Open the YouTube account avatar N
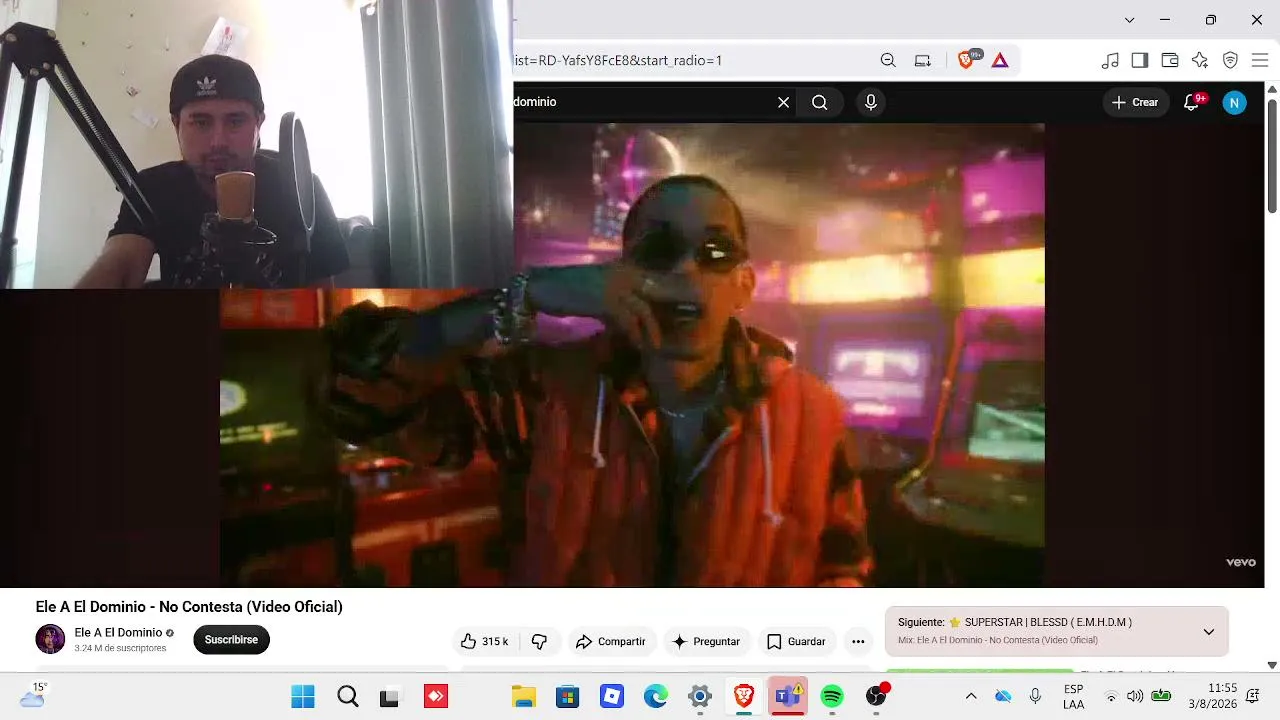This screenshot has width=1280, height=720. pos(1235,102)
